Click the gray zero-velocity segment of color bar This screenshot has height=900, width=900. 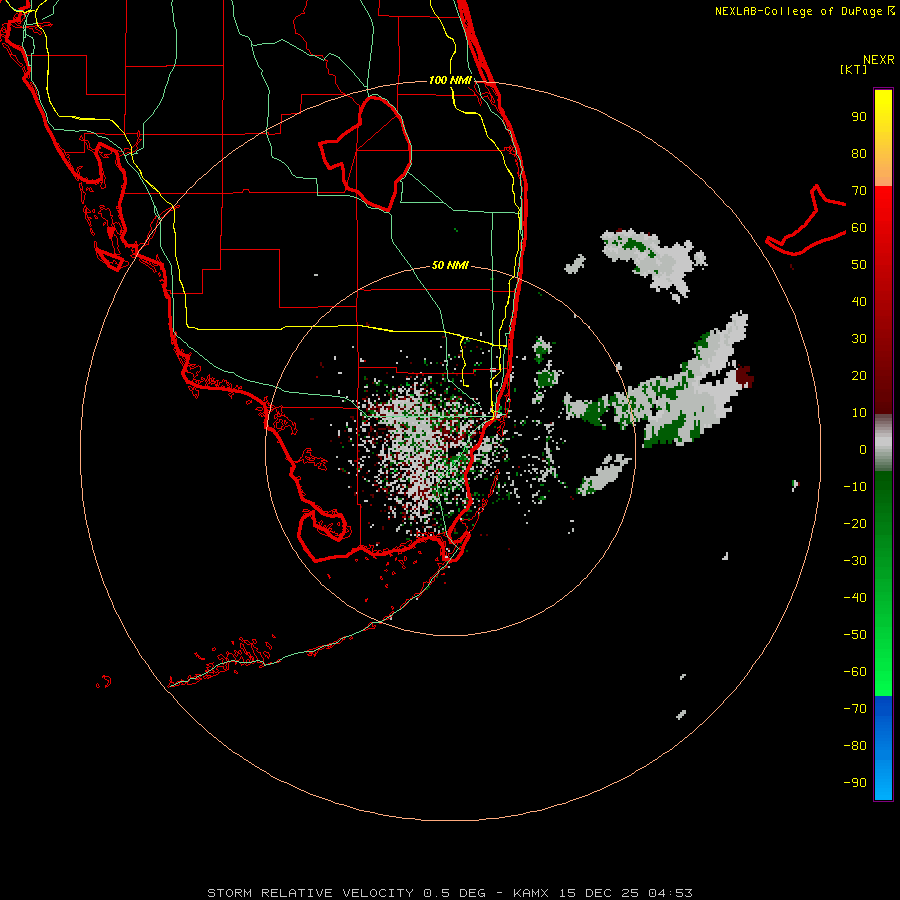coord(883,443)
